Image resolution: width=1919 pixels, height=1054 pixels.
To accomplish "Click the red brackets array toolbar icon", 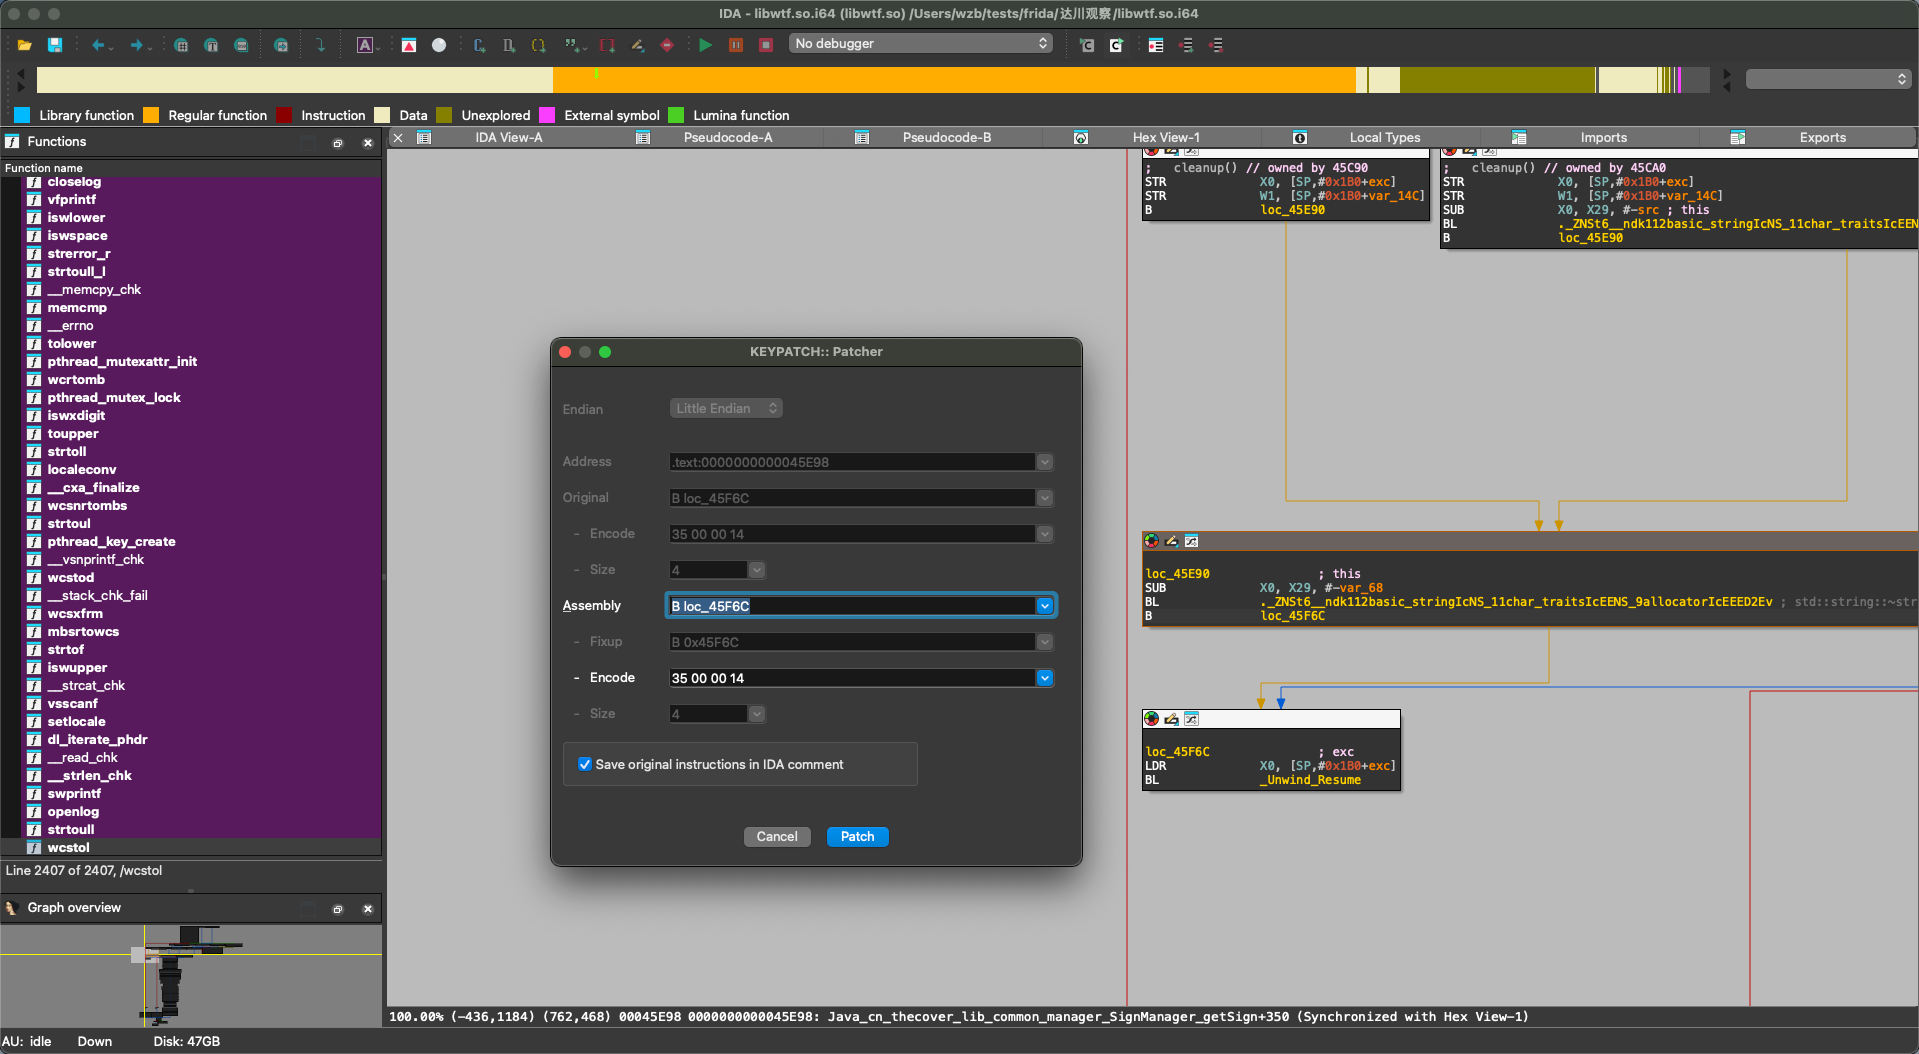I will point(607,45).
